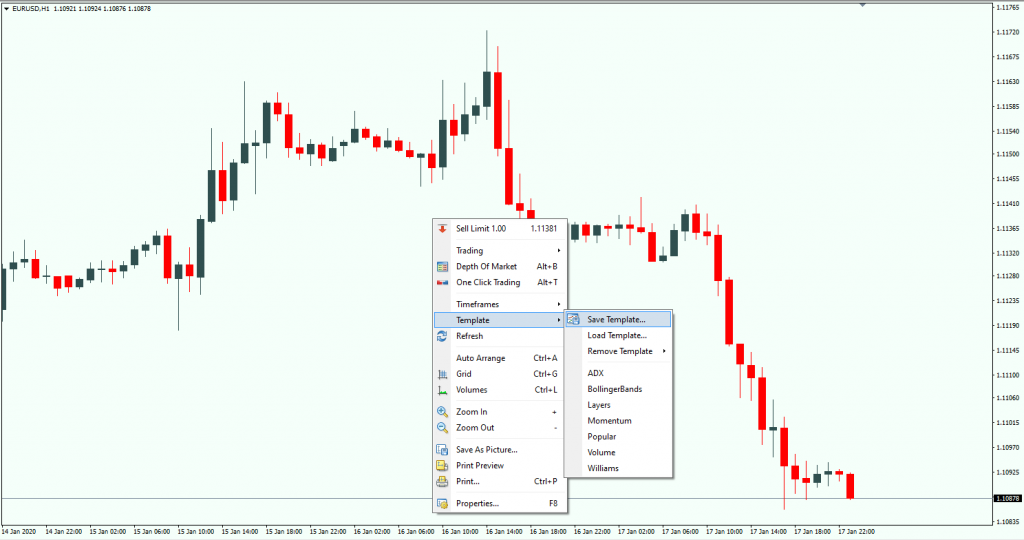Apply the BollingerBands template
The width and height of the screenshot is (1024, 540).
coord(614,389)
